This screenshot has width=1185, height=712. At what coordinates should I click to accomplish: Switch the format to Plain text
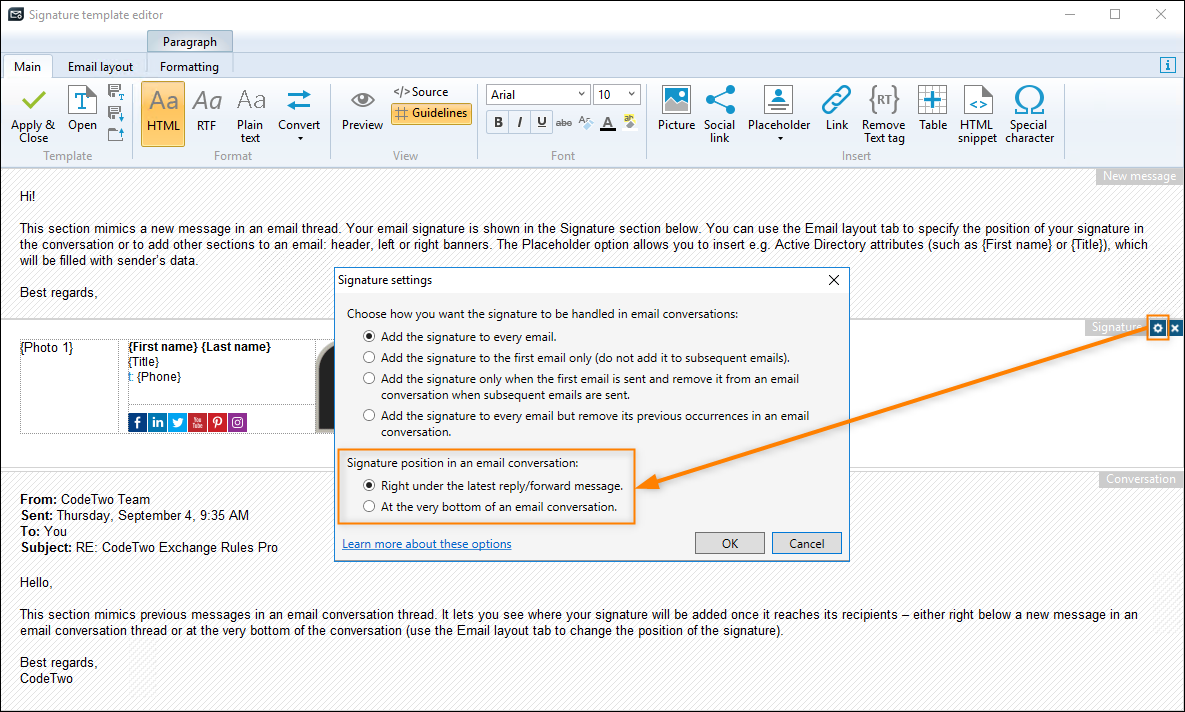[250, 112]
